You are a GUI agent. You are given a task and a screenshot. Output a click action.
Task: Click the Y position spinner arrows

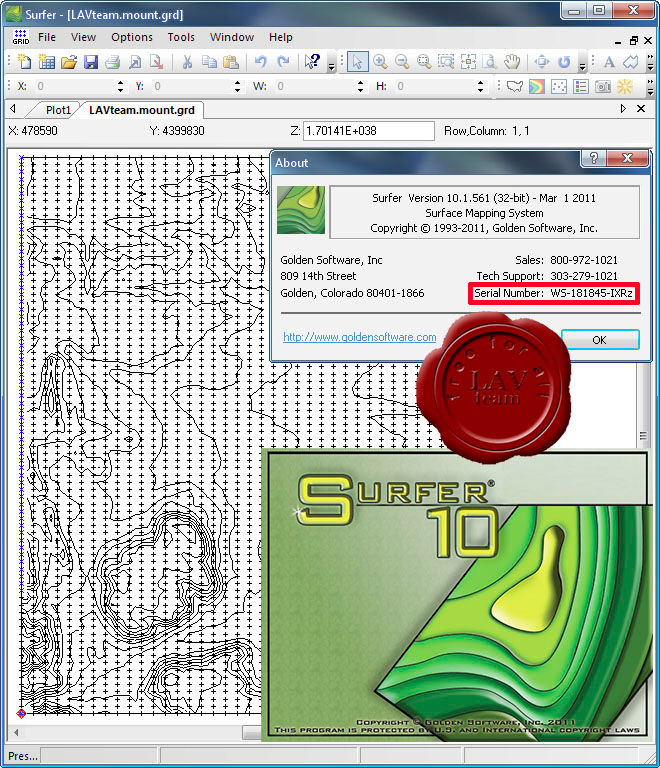[x=237, y=87]
